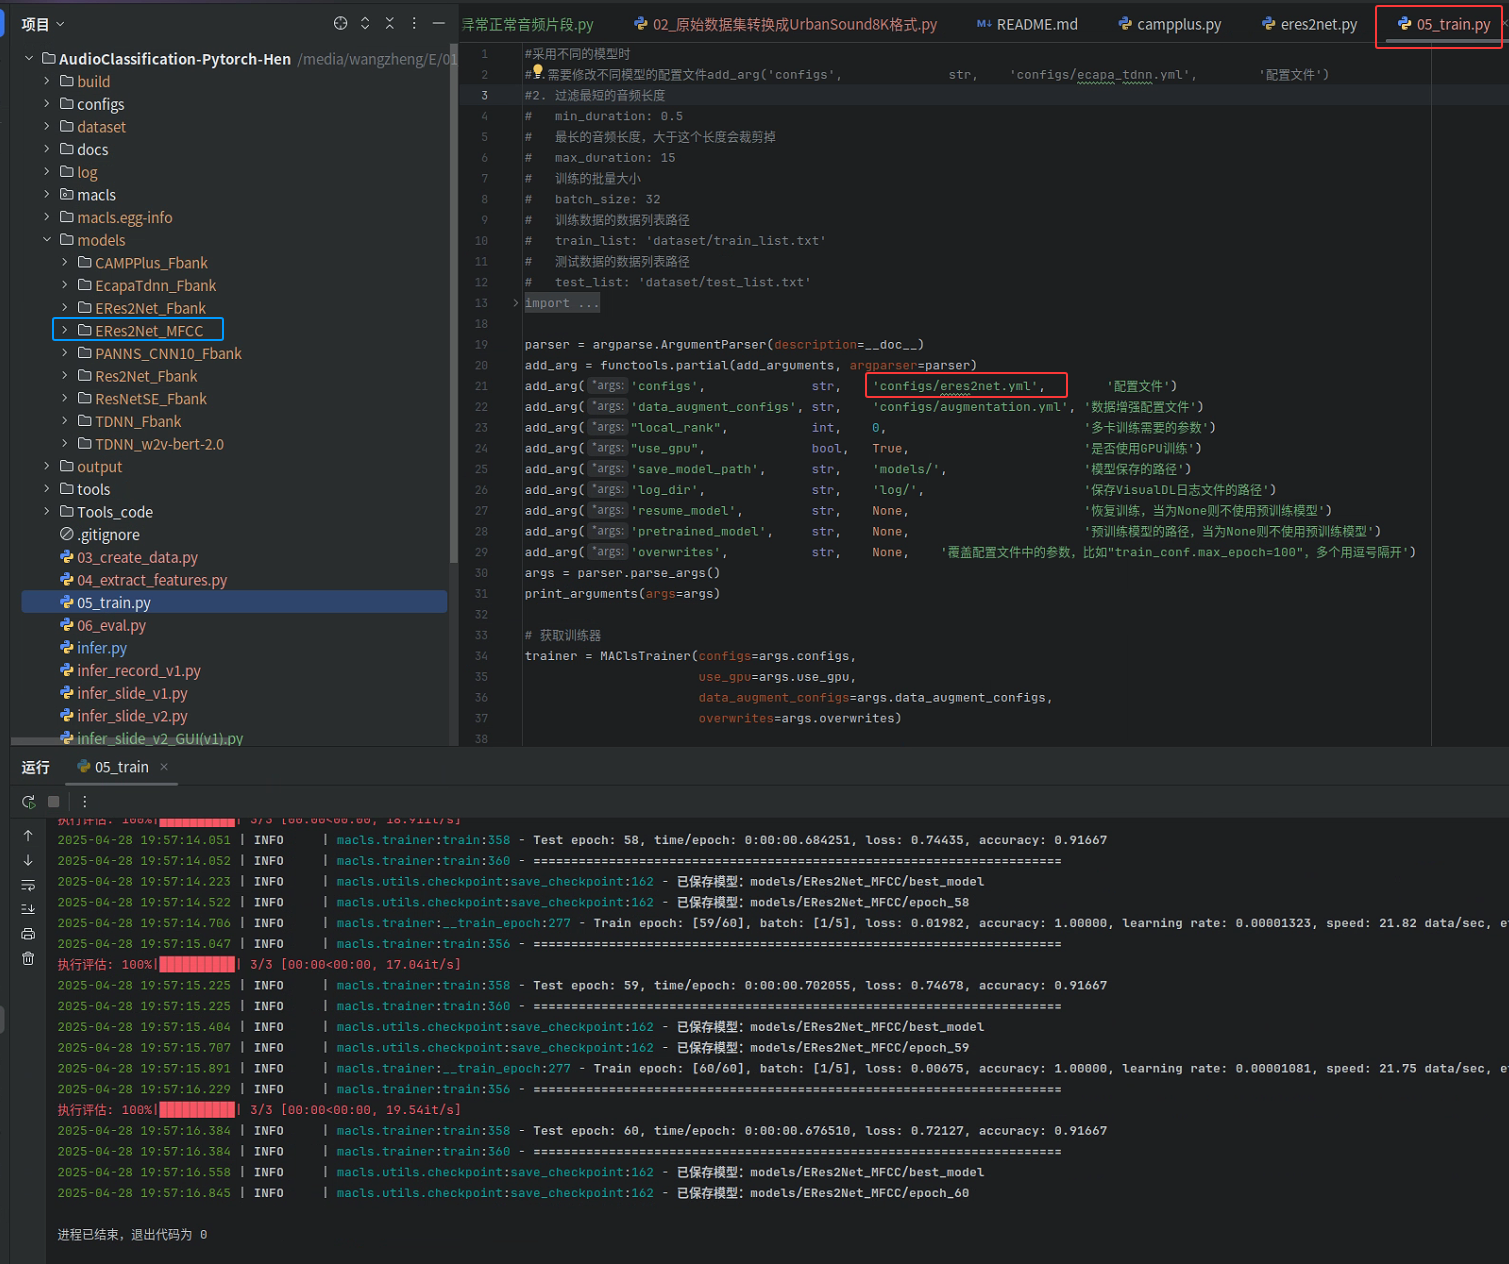Expand the collapsed import statement on line 13

click(x=514, y=302)
